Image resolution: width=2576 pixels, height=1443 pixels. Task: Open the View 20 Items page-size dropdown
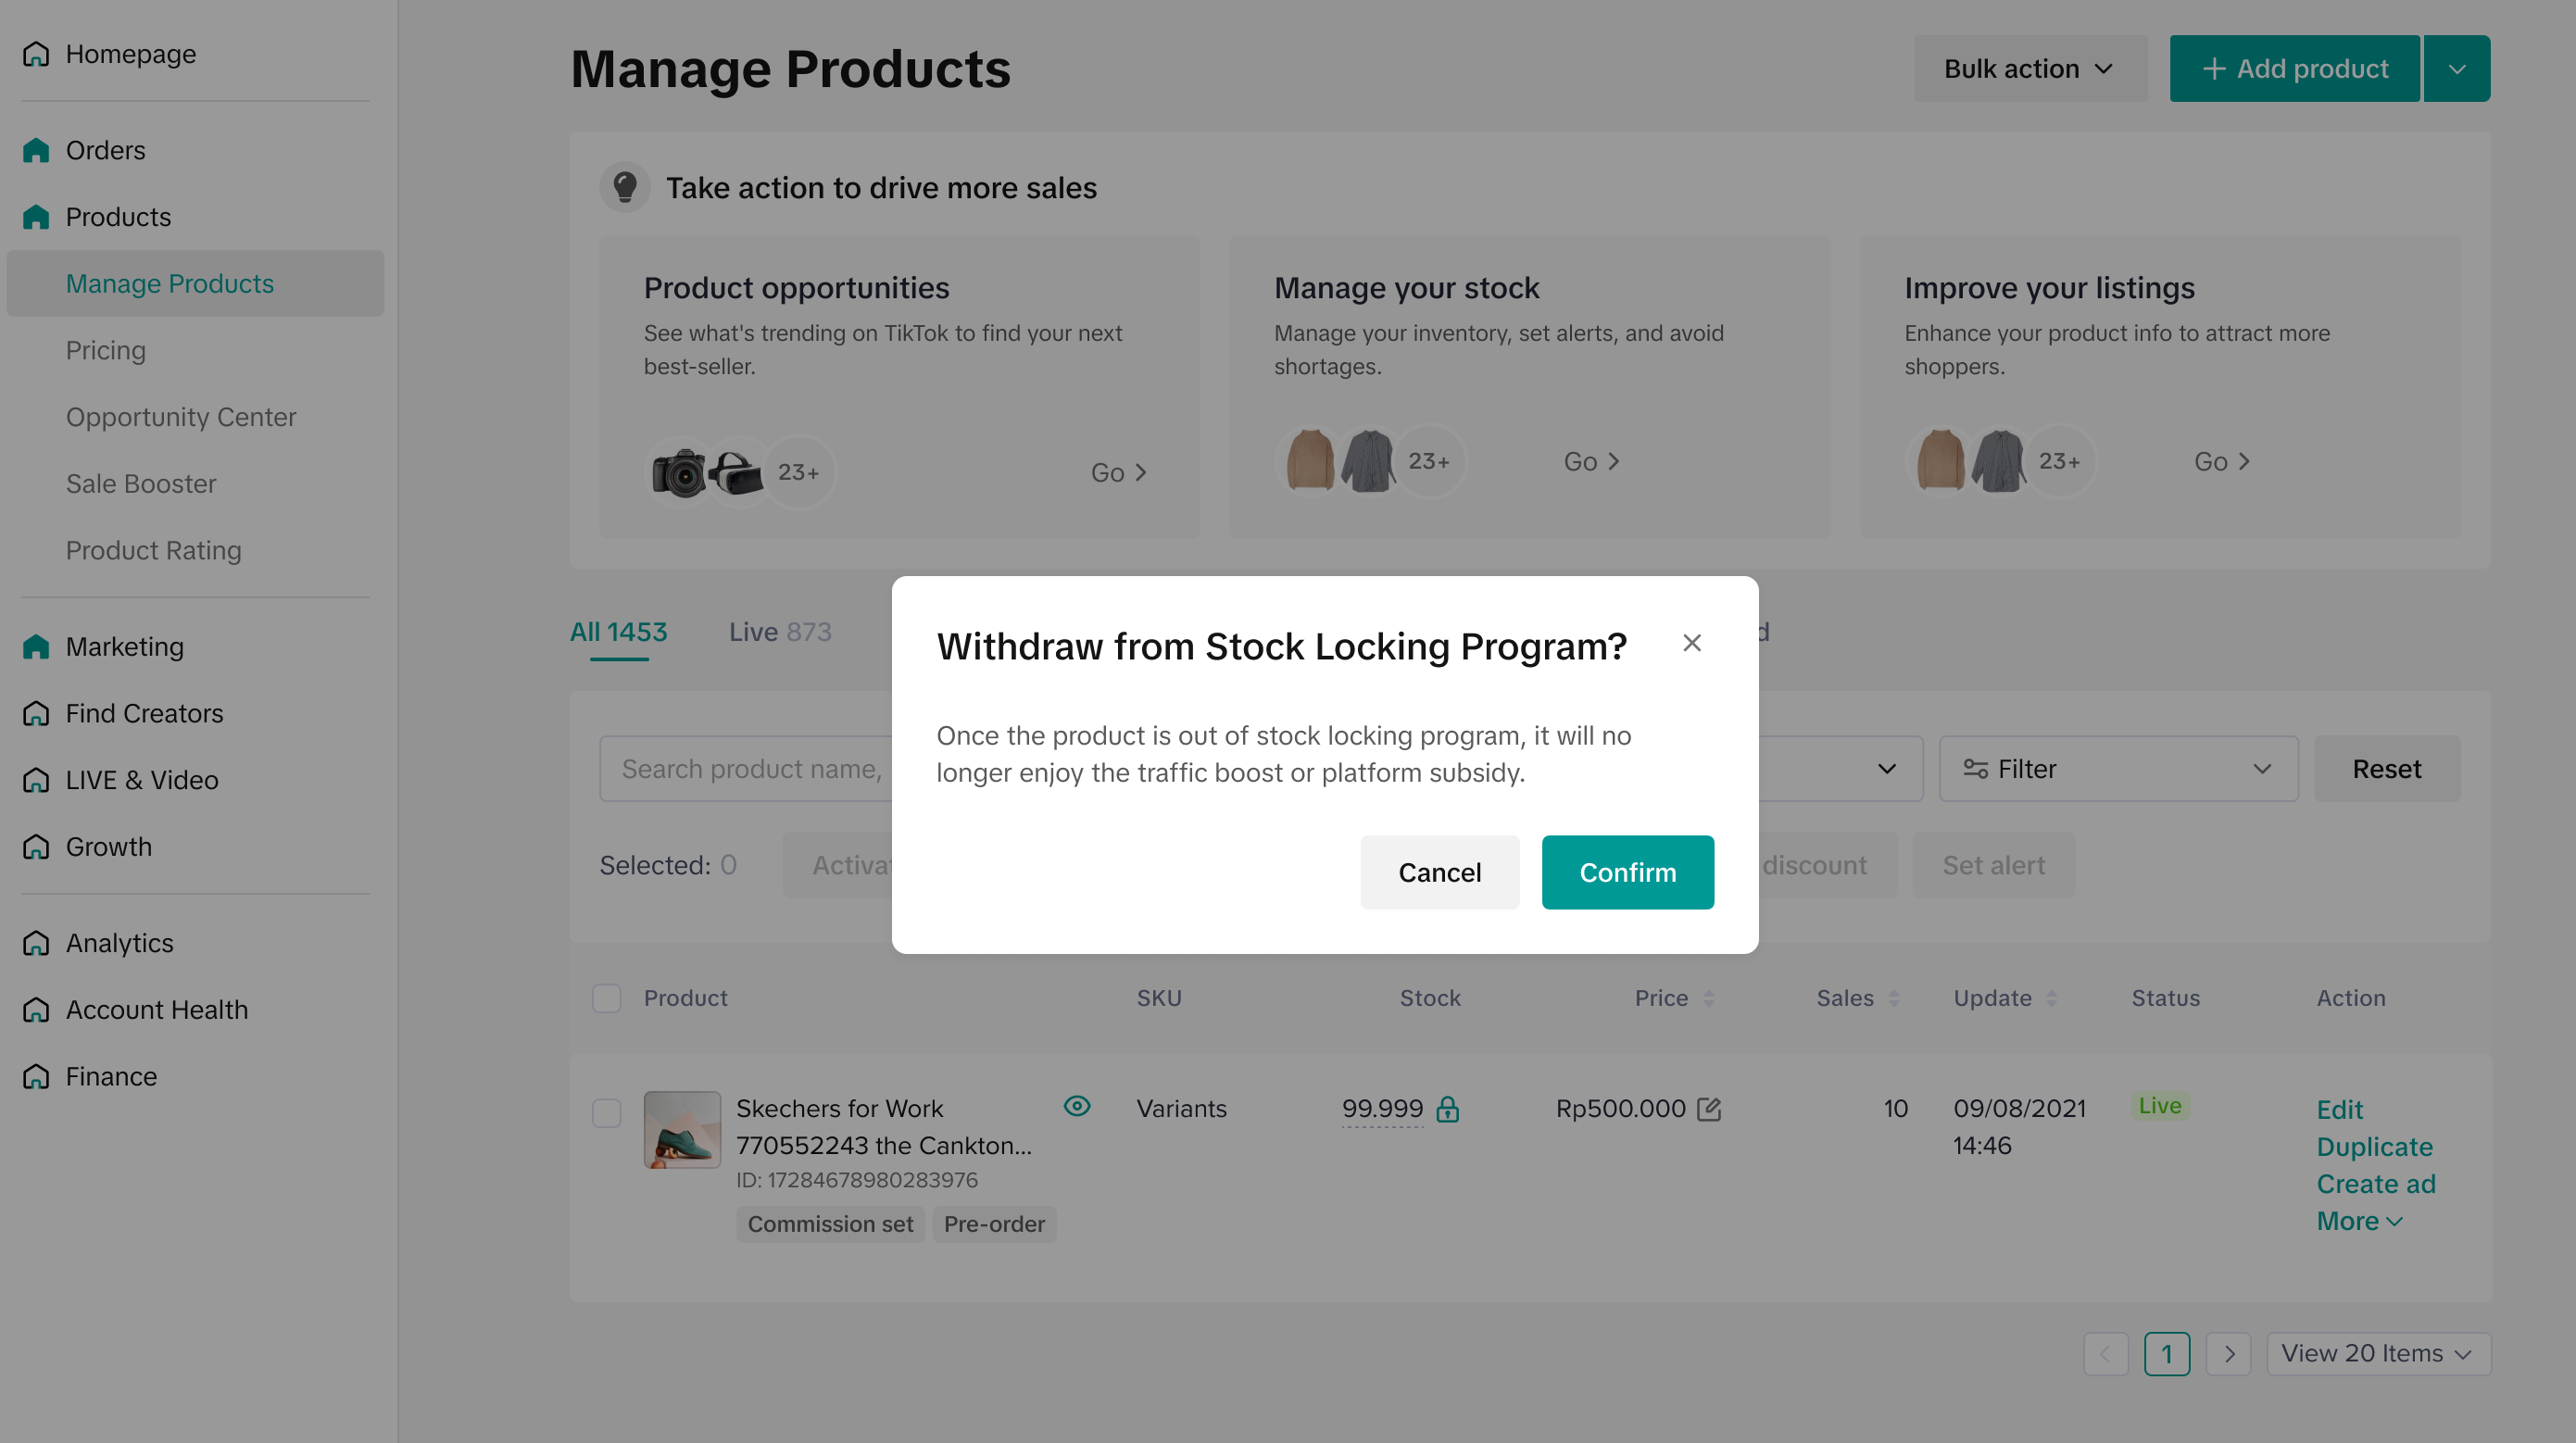pos(2377,1353)
